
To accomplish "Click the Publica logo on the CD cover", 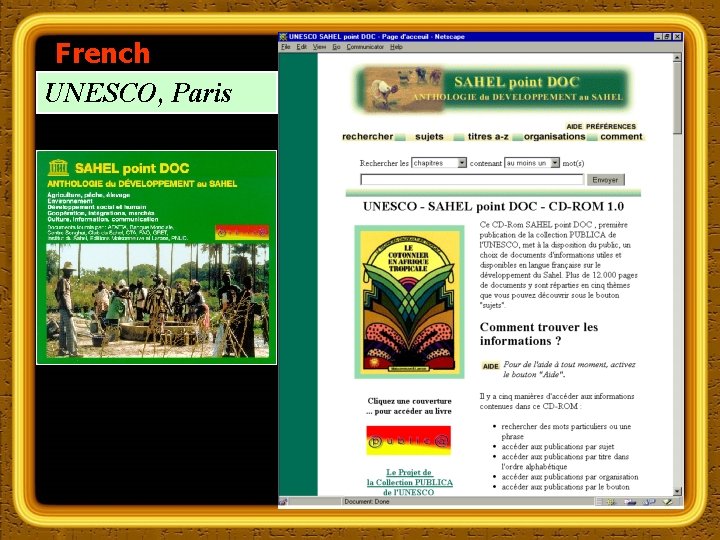I will tap(242, 232).
